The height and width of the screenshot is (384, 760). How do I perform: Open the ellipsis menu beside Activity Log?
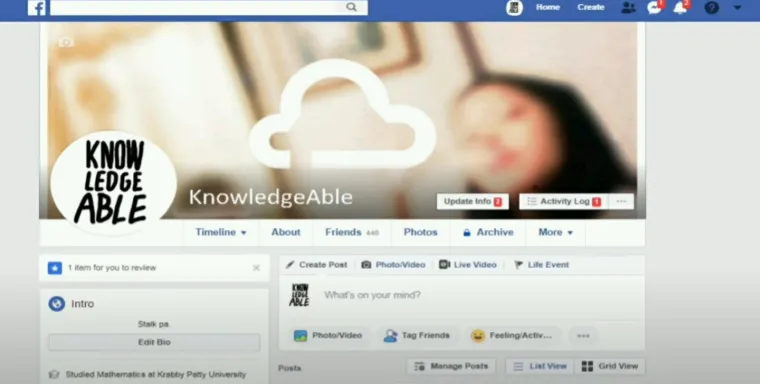point(621,202)
